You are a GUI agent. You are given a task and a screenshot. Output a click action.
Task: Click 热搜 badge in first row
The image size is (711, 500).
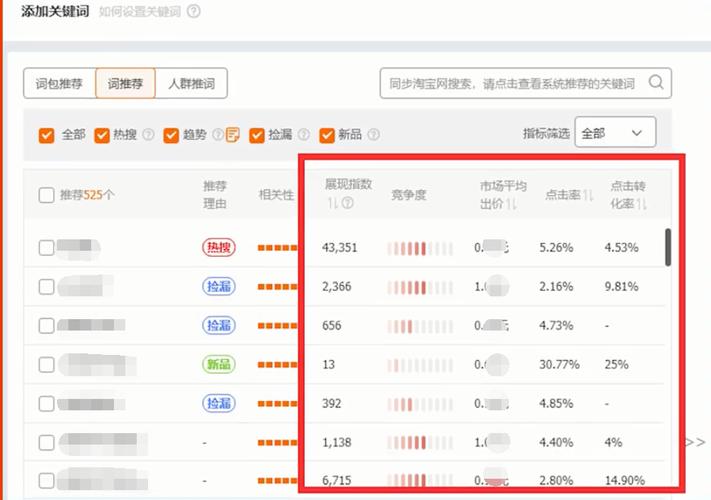(x=219, y=247)
